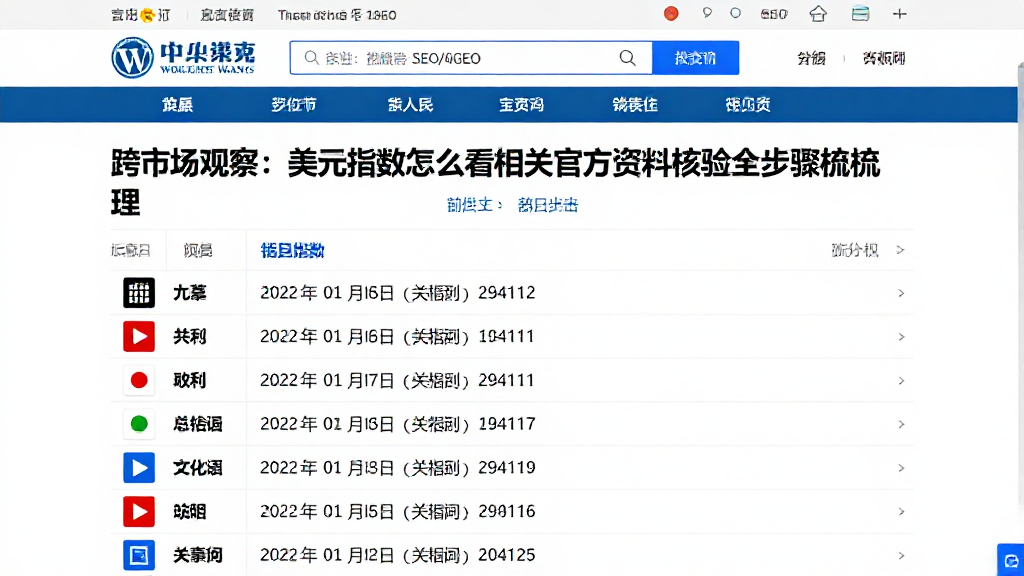
Task: Click the article title about 美元指数
Action: coord(496,182)
